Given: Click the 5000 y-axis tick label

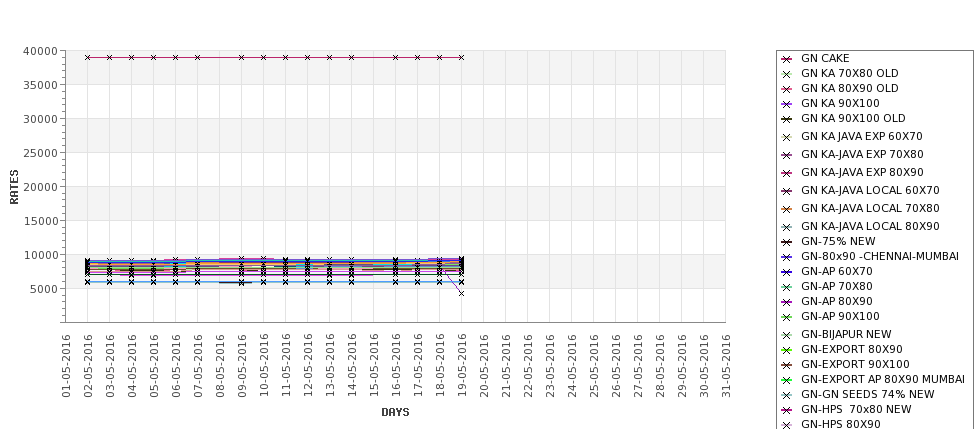Looking at the screenshot, I should pos(44,288).
